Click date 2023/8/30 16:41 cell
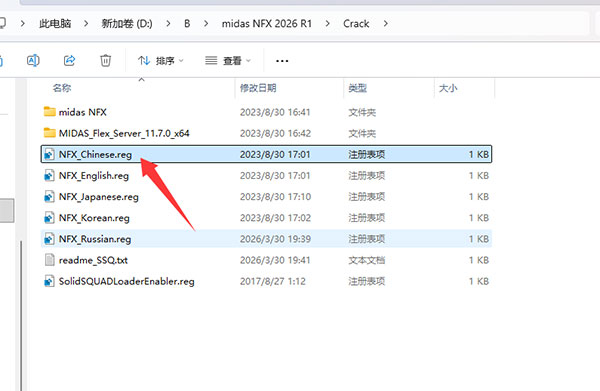Viewport: 600px width, 391px height. (x=275, y=112)
